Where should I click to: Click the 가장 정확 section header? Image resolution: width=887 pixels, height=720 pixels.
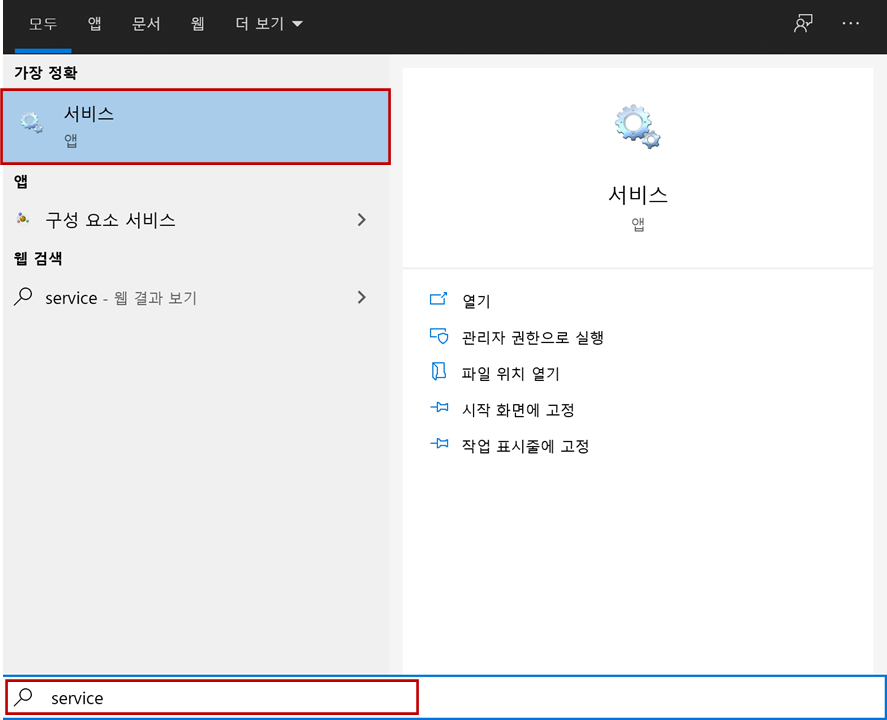pos(46,72)
